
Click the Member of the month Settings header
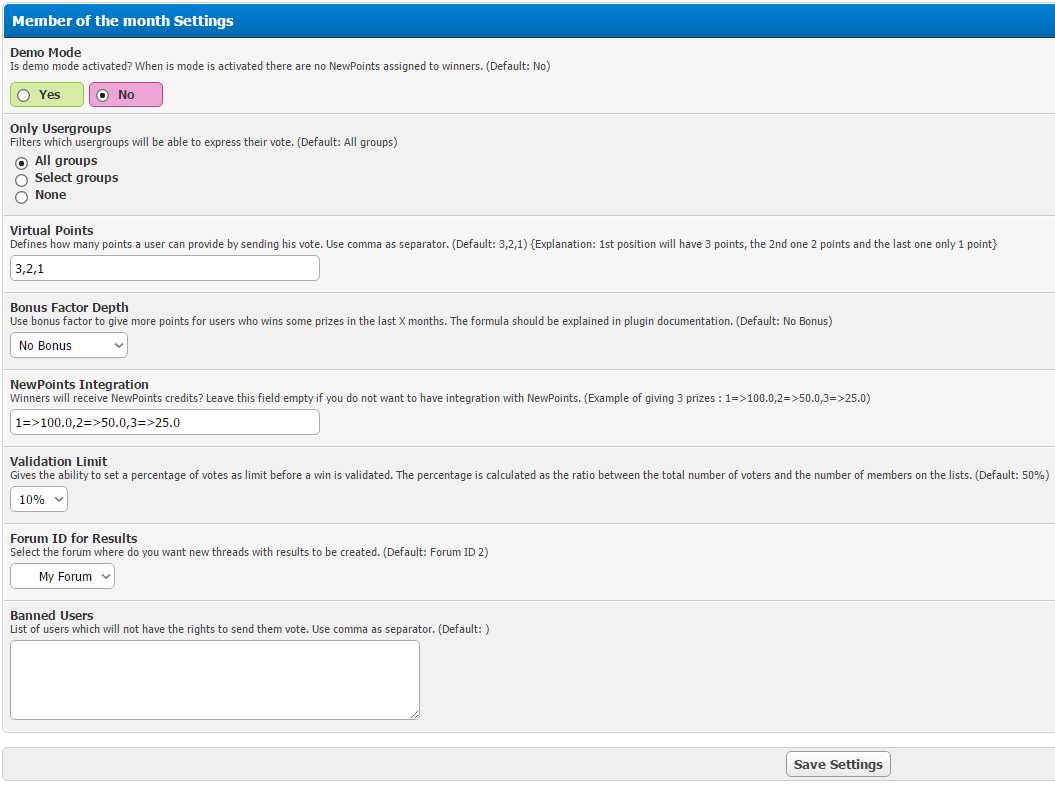pyautogui.click(x=123, y=20)
